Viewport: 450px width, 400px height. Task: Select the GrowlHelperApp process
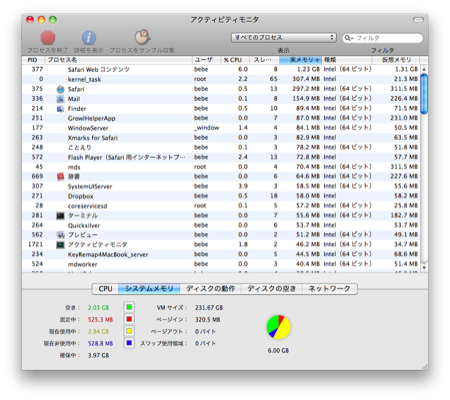pyautogui.click(x=221, y=118)
